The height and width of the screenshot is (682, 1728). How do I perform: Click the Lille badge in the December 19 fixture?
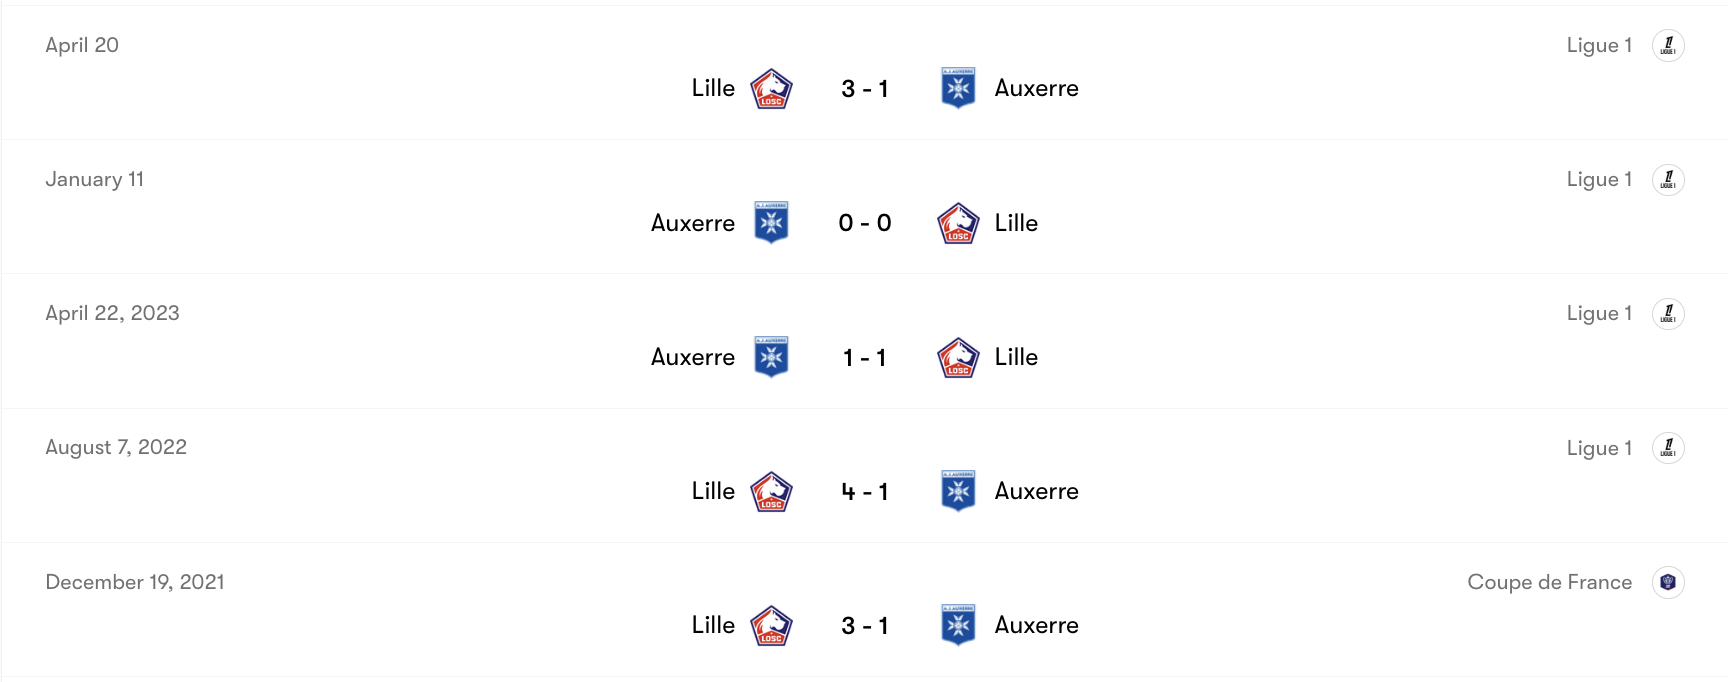click(x=769, y=625)
